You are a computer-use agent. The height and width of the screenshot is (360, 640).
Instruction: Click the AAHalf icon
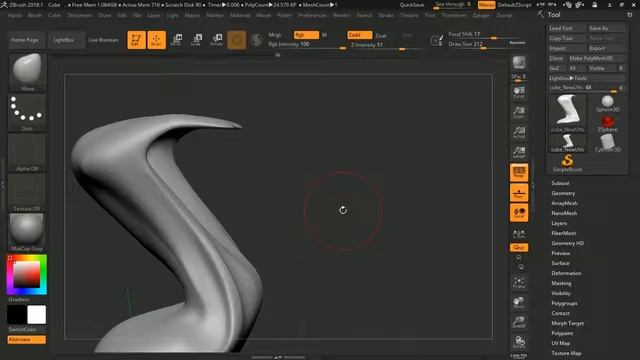click(519, 152)
